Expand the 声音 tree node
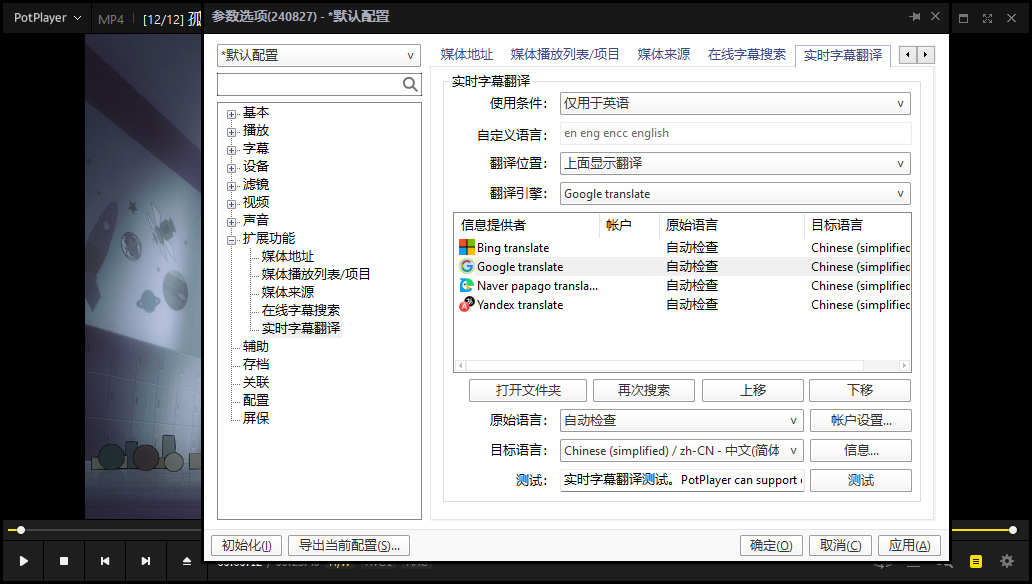This screenshot has height=584, width=1032. coord(232,222)
